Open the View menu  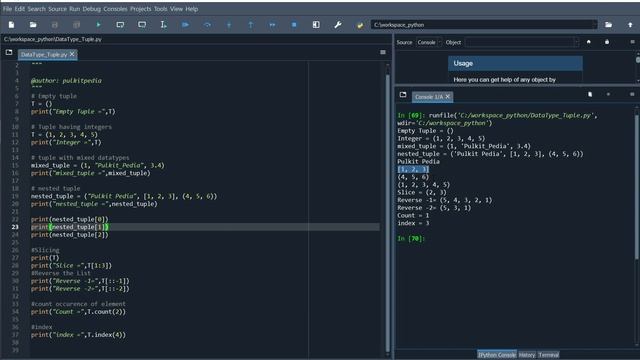click(176, 9)
